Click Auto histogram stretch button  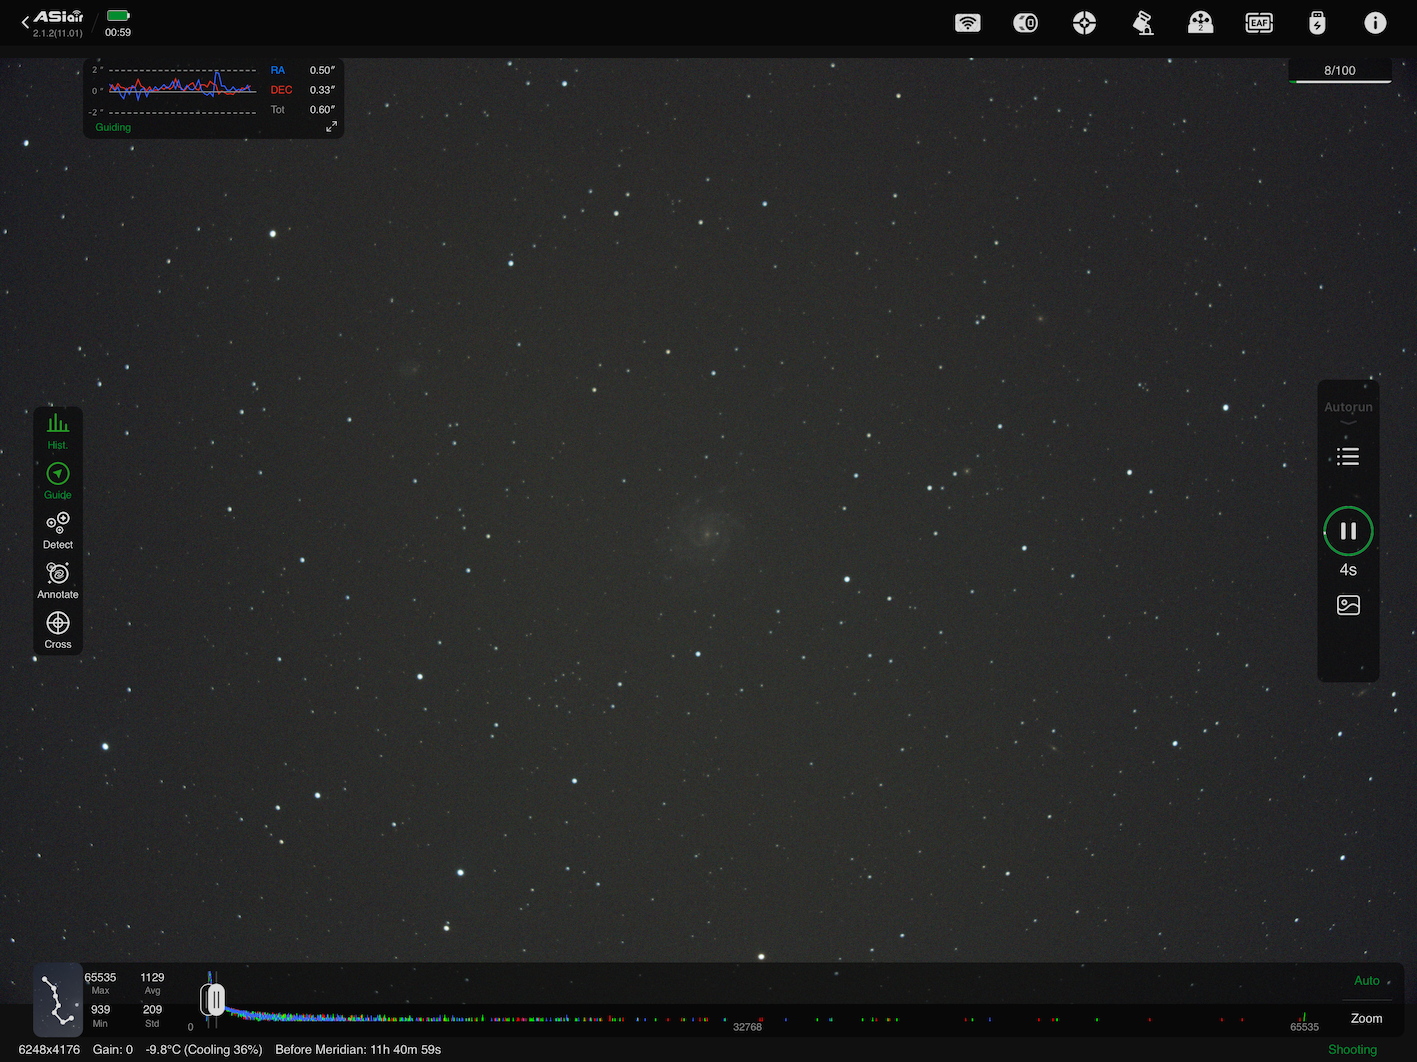click(x=1367, y=981)
